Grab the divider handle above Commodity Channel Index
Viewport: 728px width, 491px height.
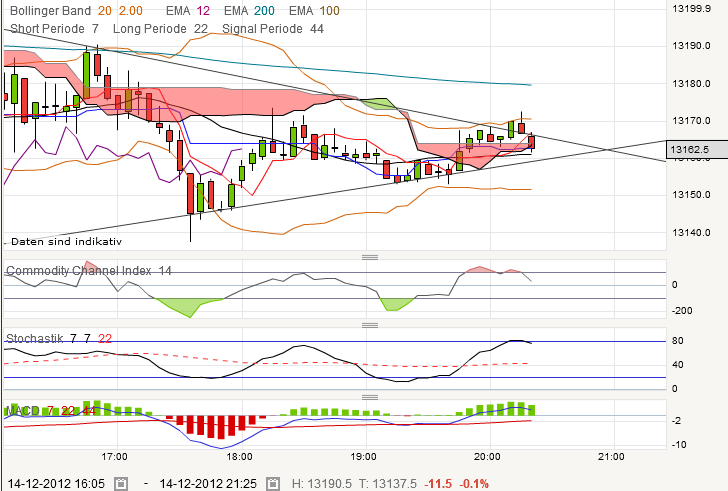coord(370,257)
